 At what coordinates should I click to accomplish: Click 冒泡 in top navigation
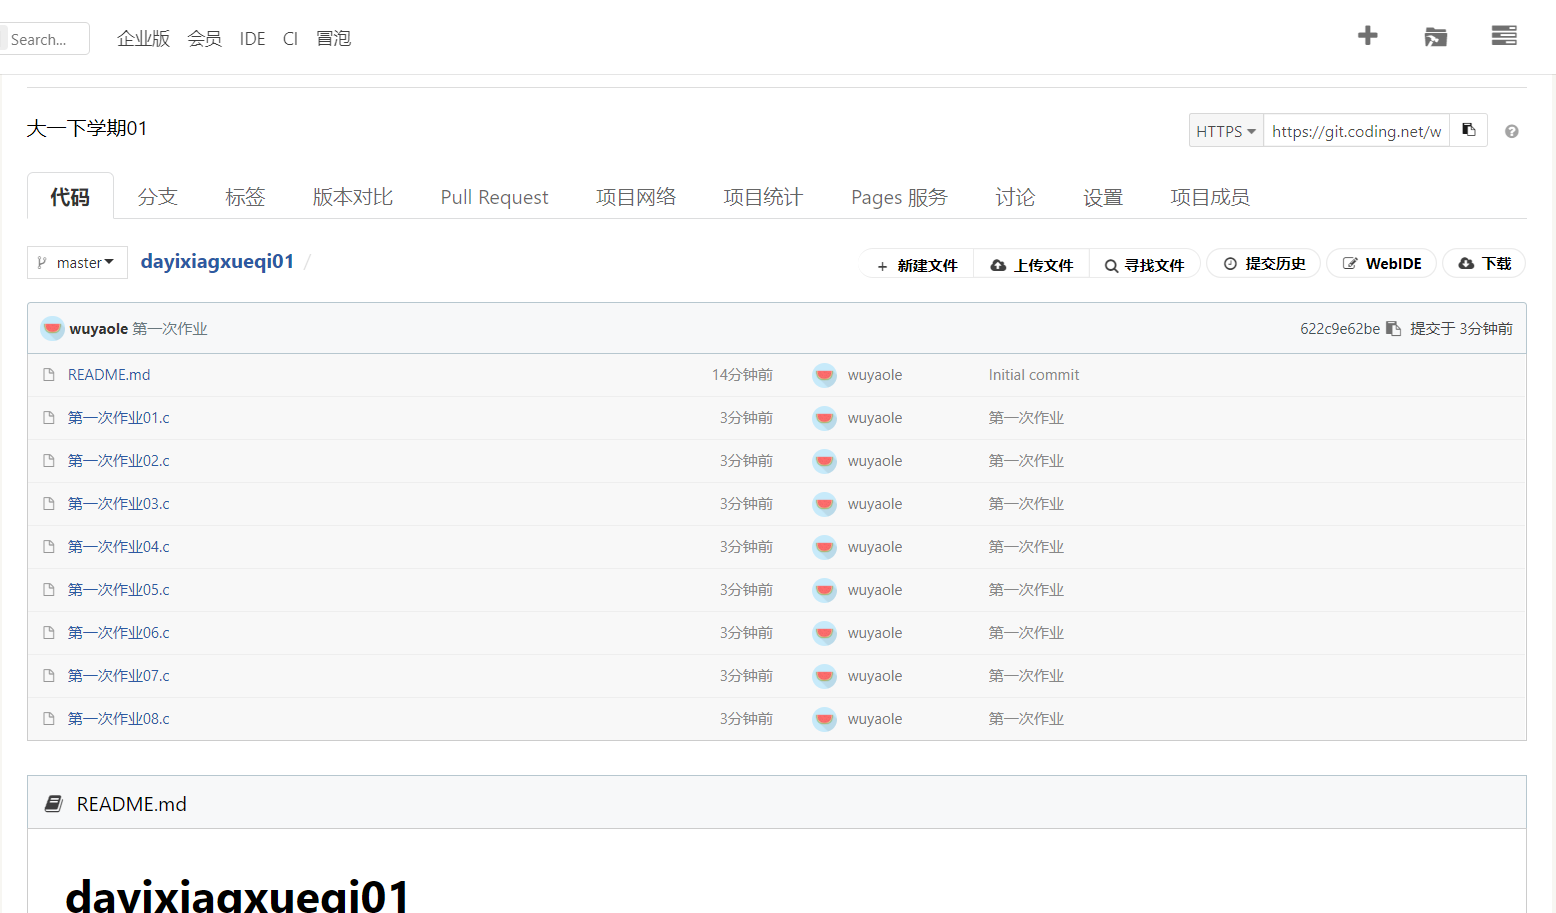click(333, 38)
